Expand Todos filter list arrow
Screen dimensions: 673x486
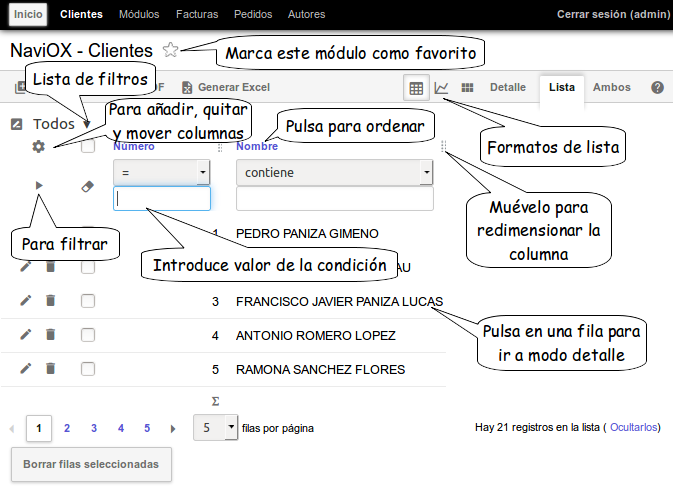coord(87,125)
